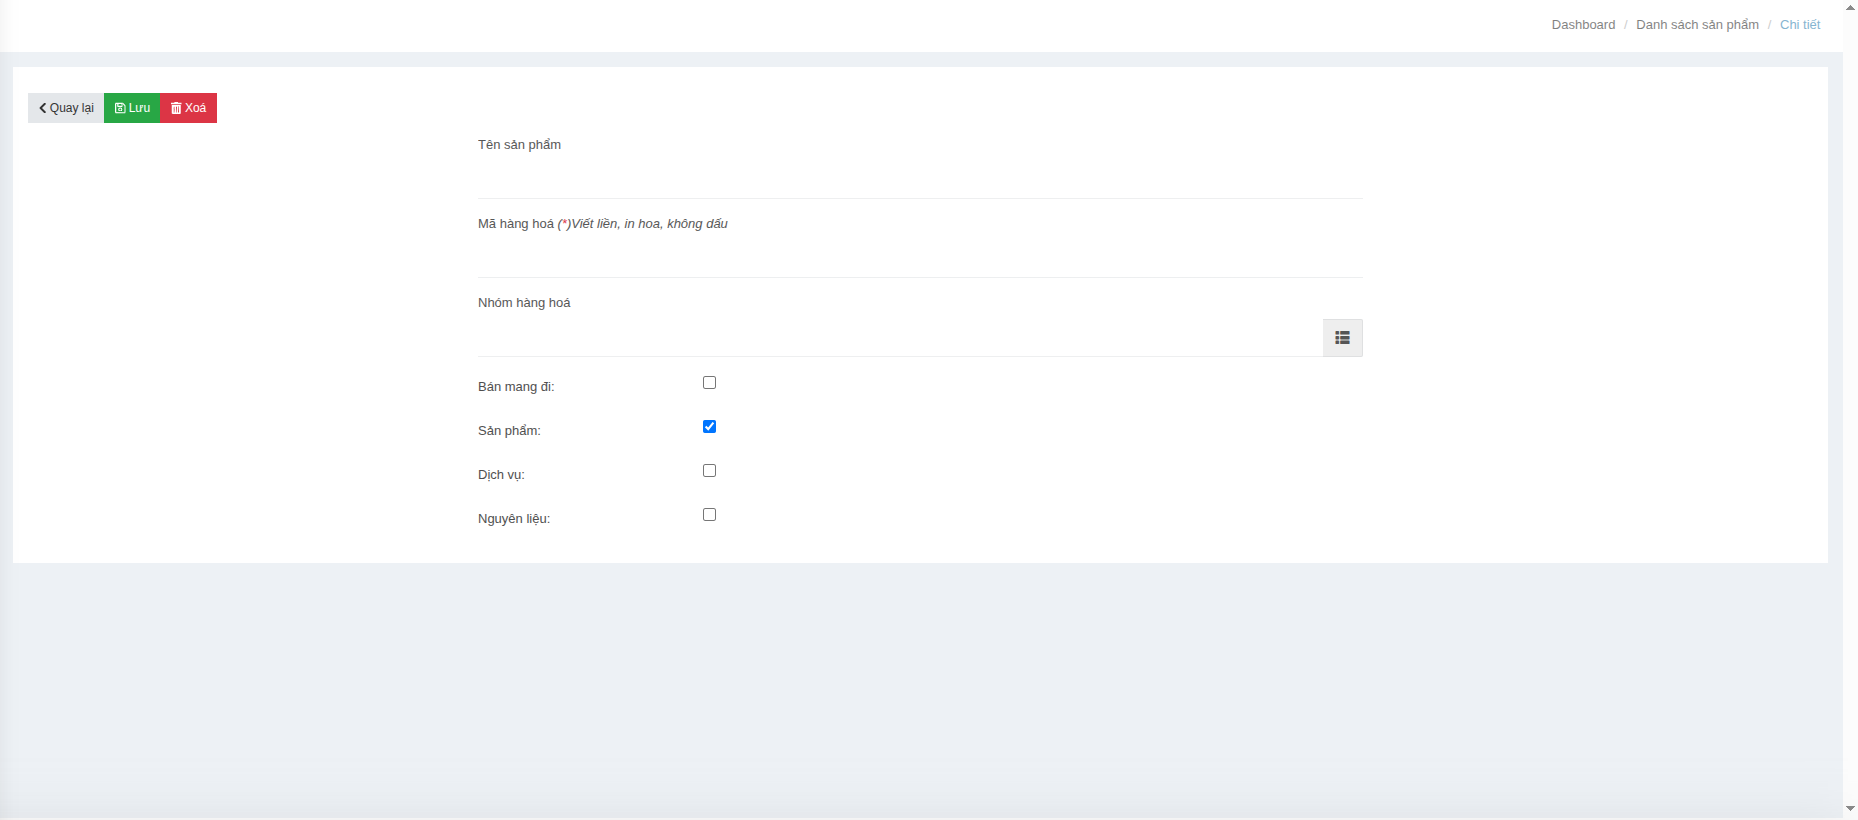Screen dimensions: 1858x820
Task: Save the product with Lưu button
Action: coord(132,108)
